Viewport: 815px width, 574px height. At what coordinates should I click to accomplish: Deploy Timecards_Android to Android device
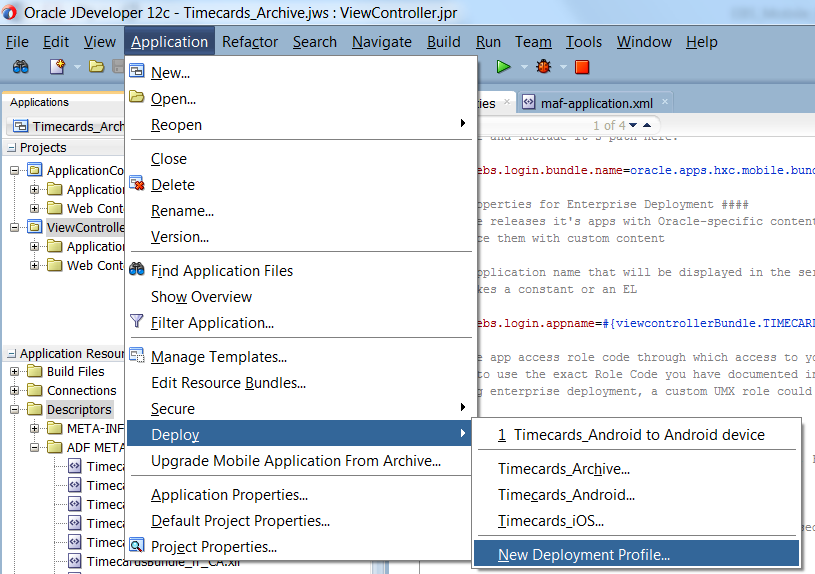637,435
